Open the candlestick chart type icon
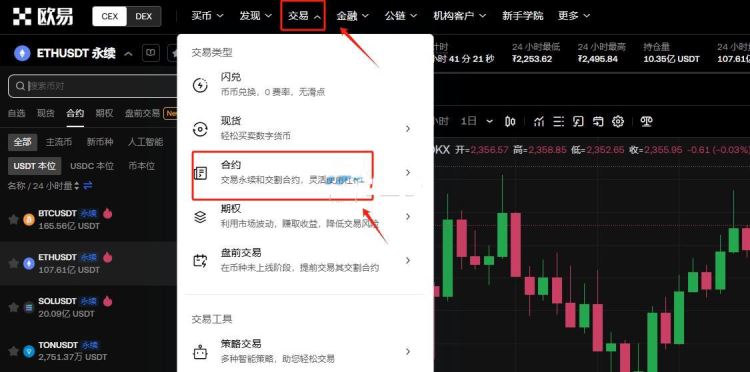This screenshot has height=372, width=750. pos(510,121)
